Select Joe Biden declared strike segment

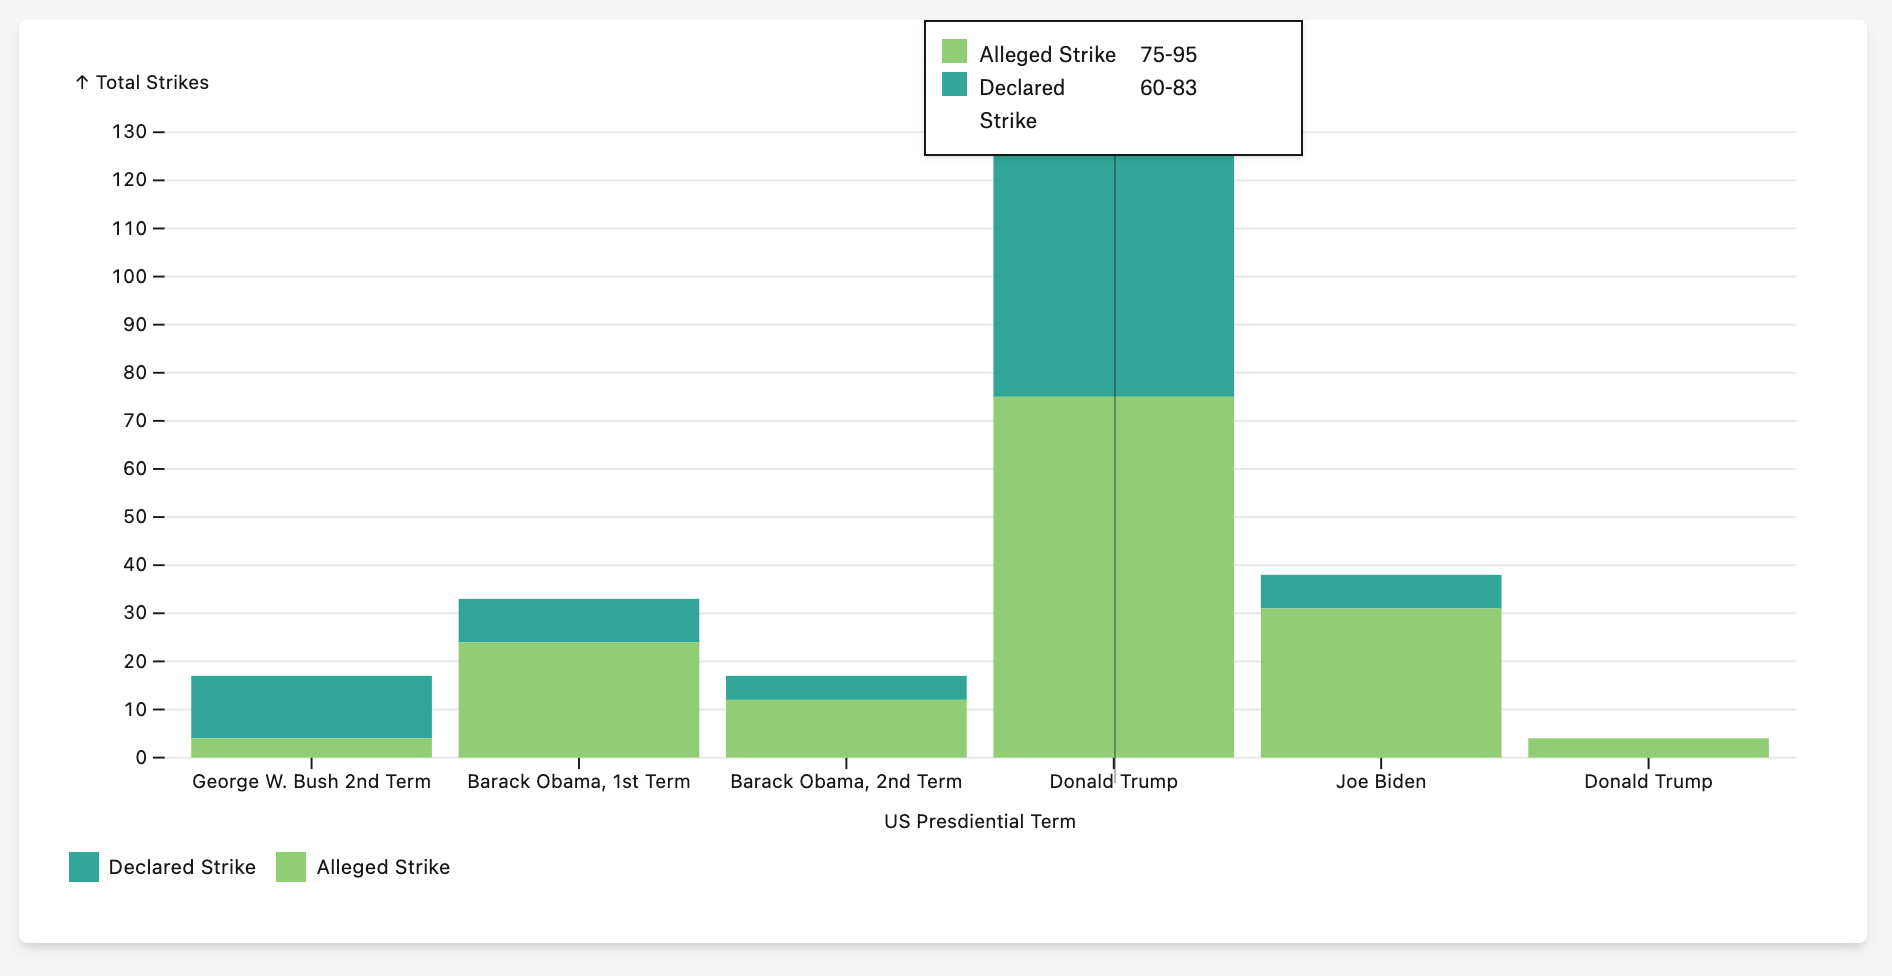[x=1381, y=591]
